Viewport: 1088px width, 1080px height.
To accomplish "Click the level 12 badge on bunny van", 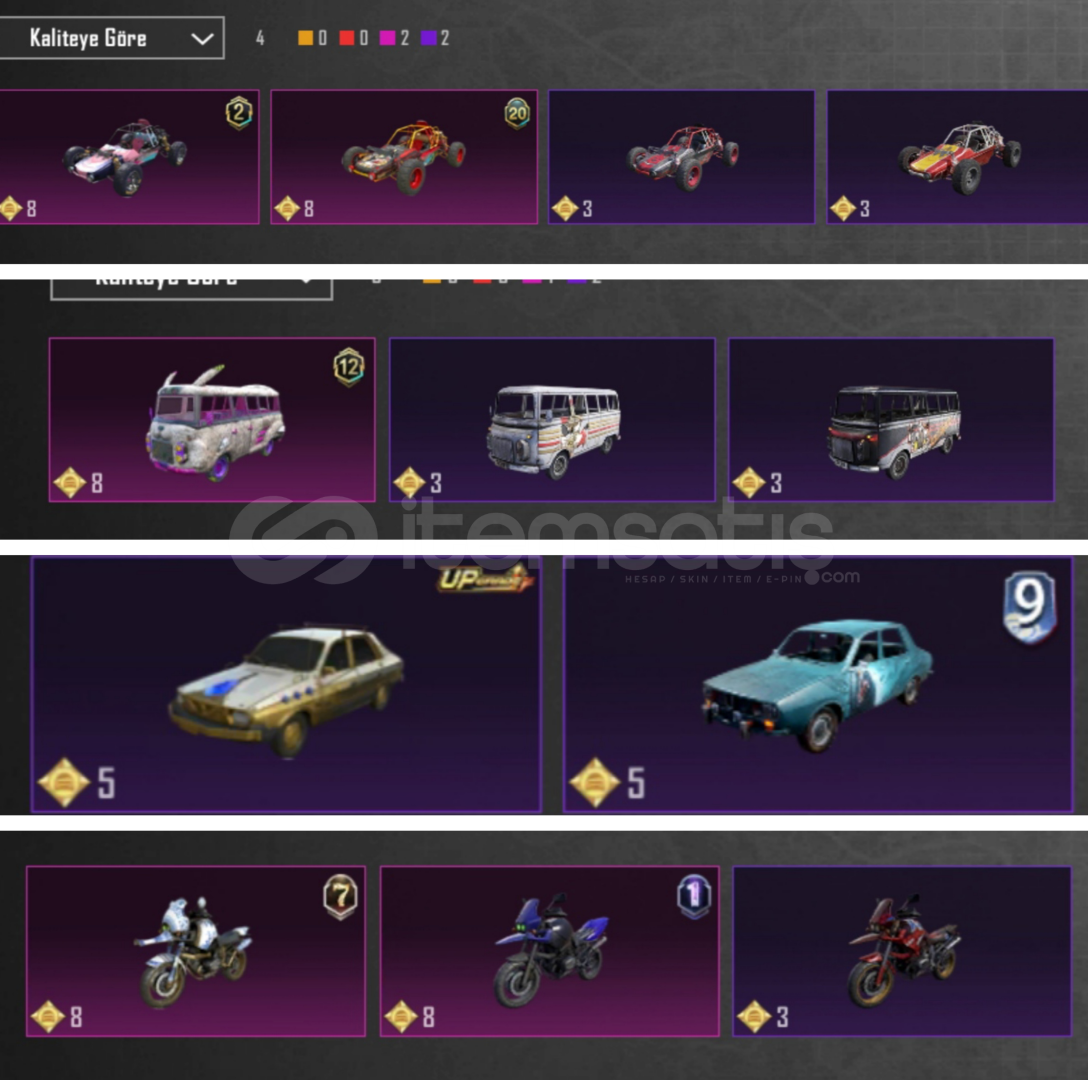I will pyautogui.click(x=348, y=366).
